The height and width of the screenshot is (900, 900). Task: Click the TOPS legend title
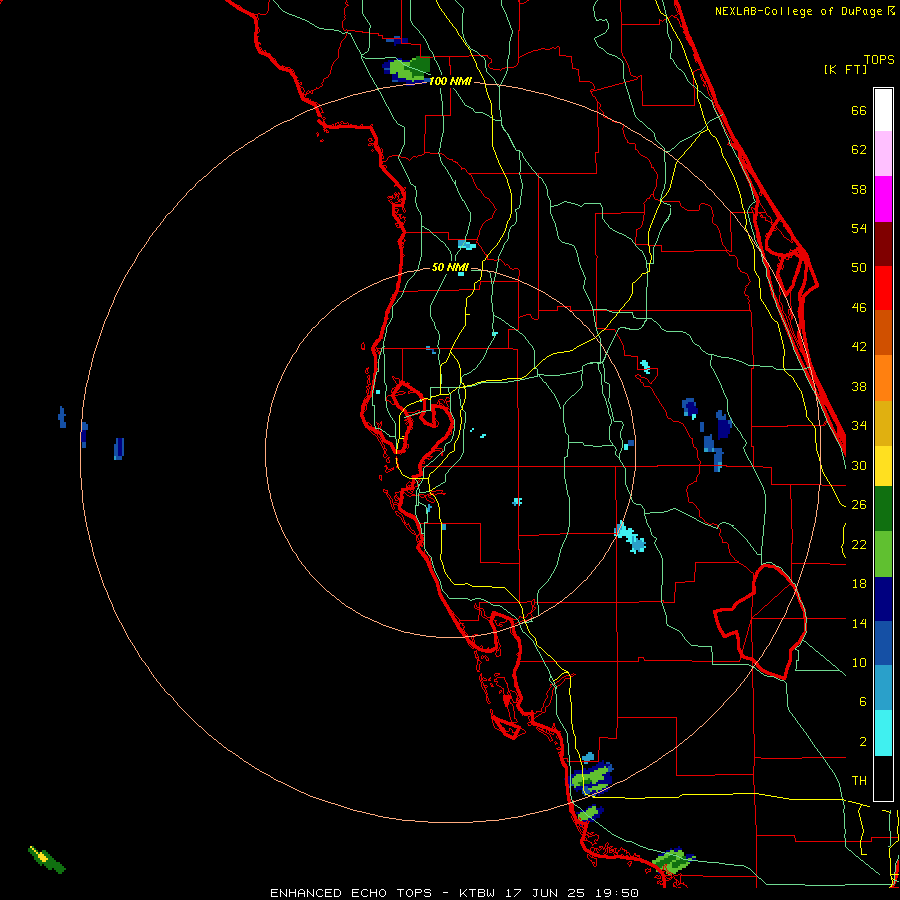pyautogui.click(x=879, y=60)
